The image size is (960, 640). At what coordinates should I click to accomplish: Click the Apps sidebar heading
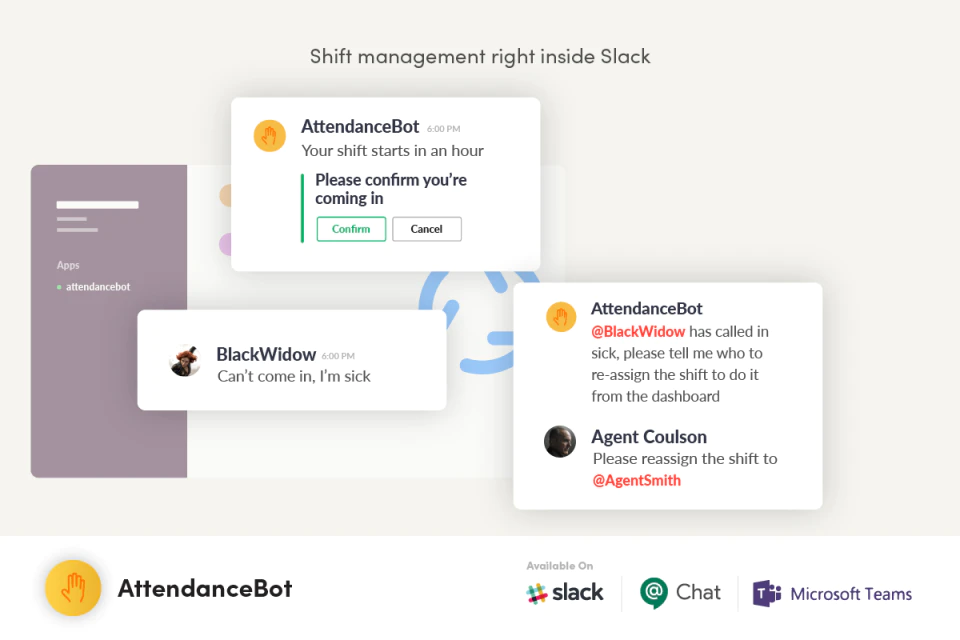point(68,265)
